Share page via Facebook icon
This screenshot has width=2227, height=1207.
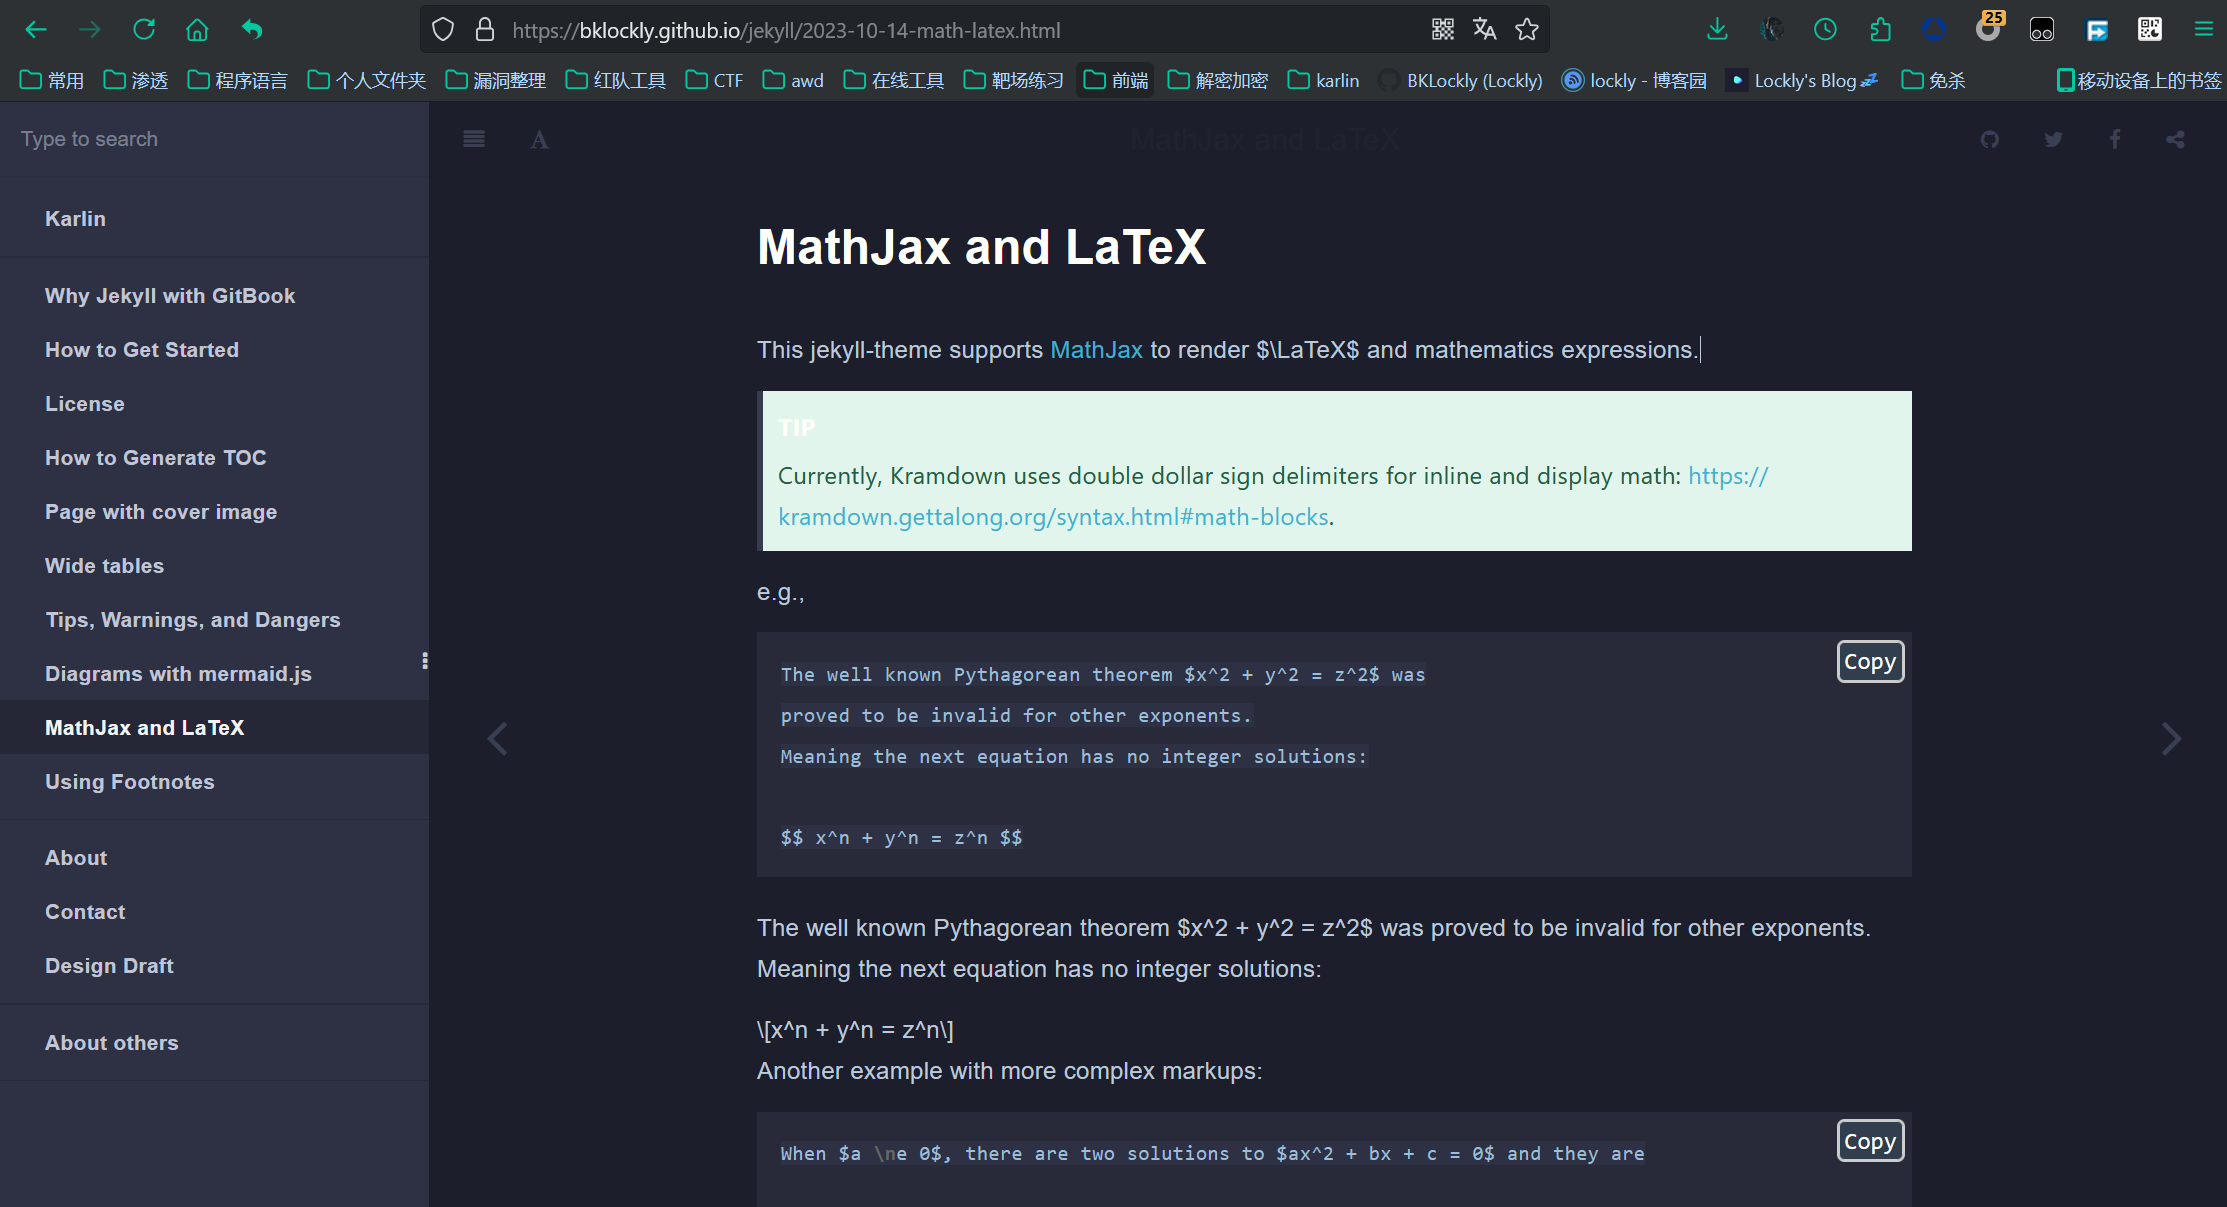point(2115,140)
